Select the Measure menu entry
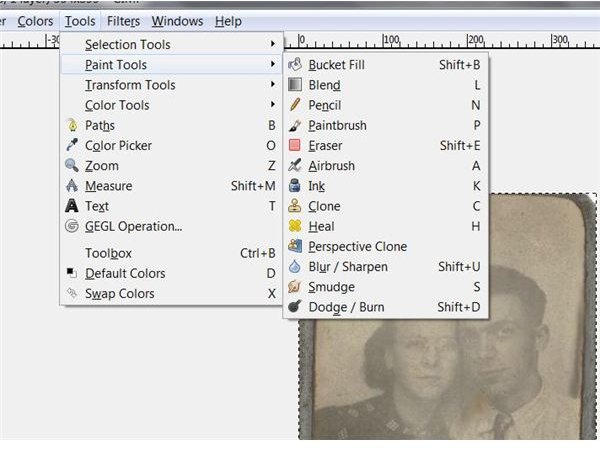Image resolution: width=600 pixels, height=450 pixels. 171,186
